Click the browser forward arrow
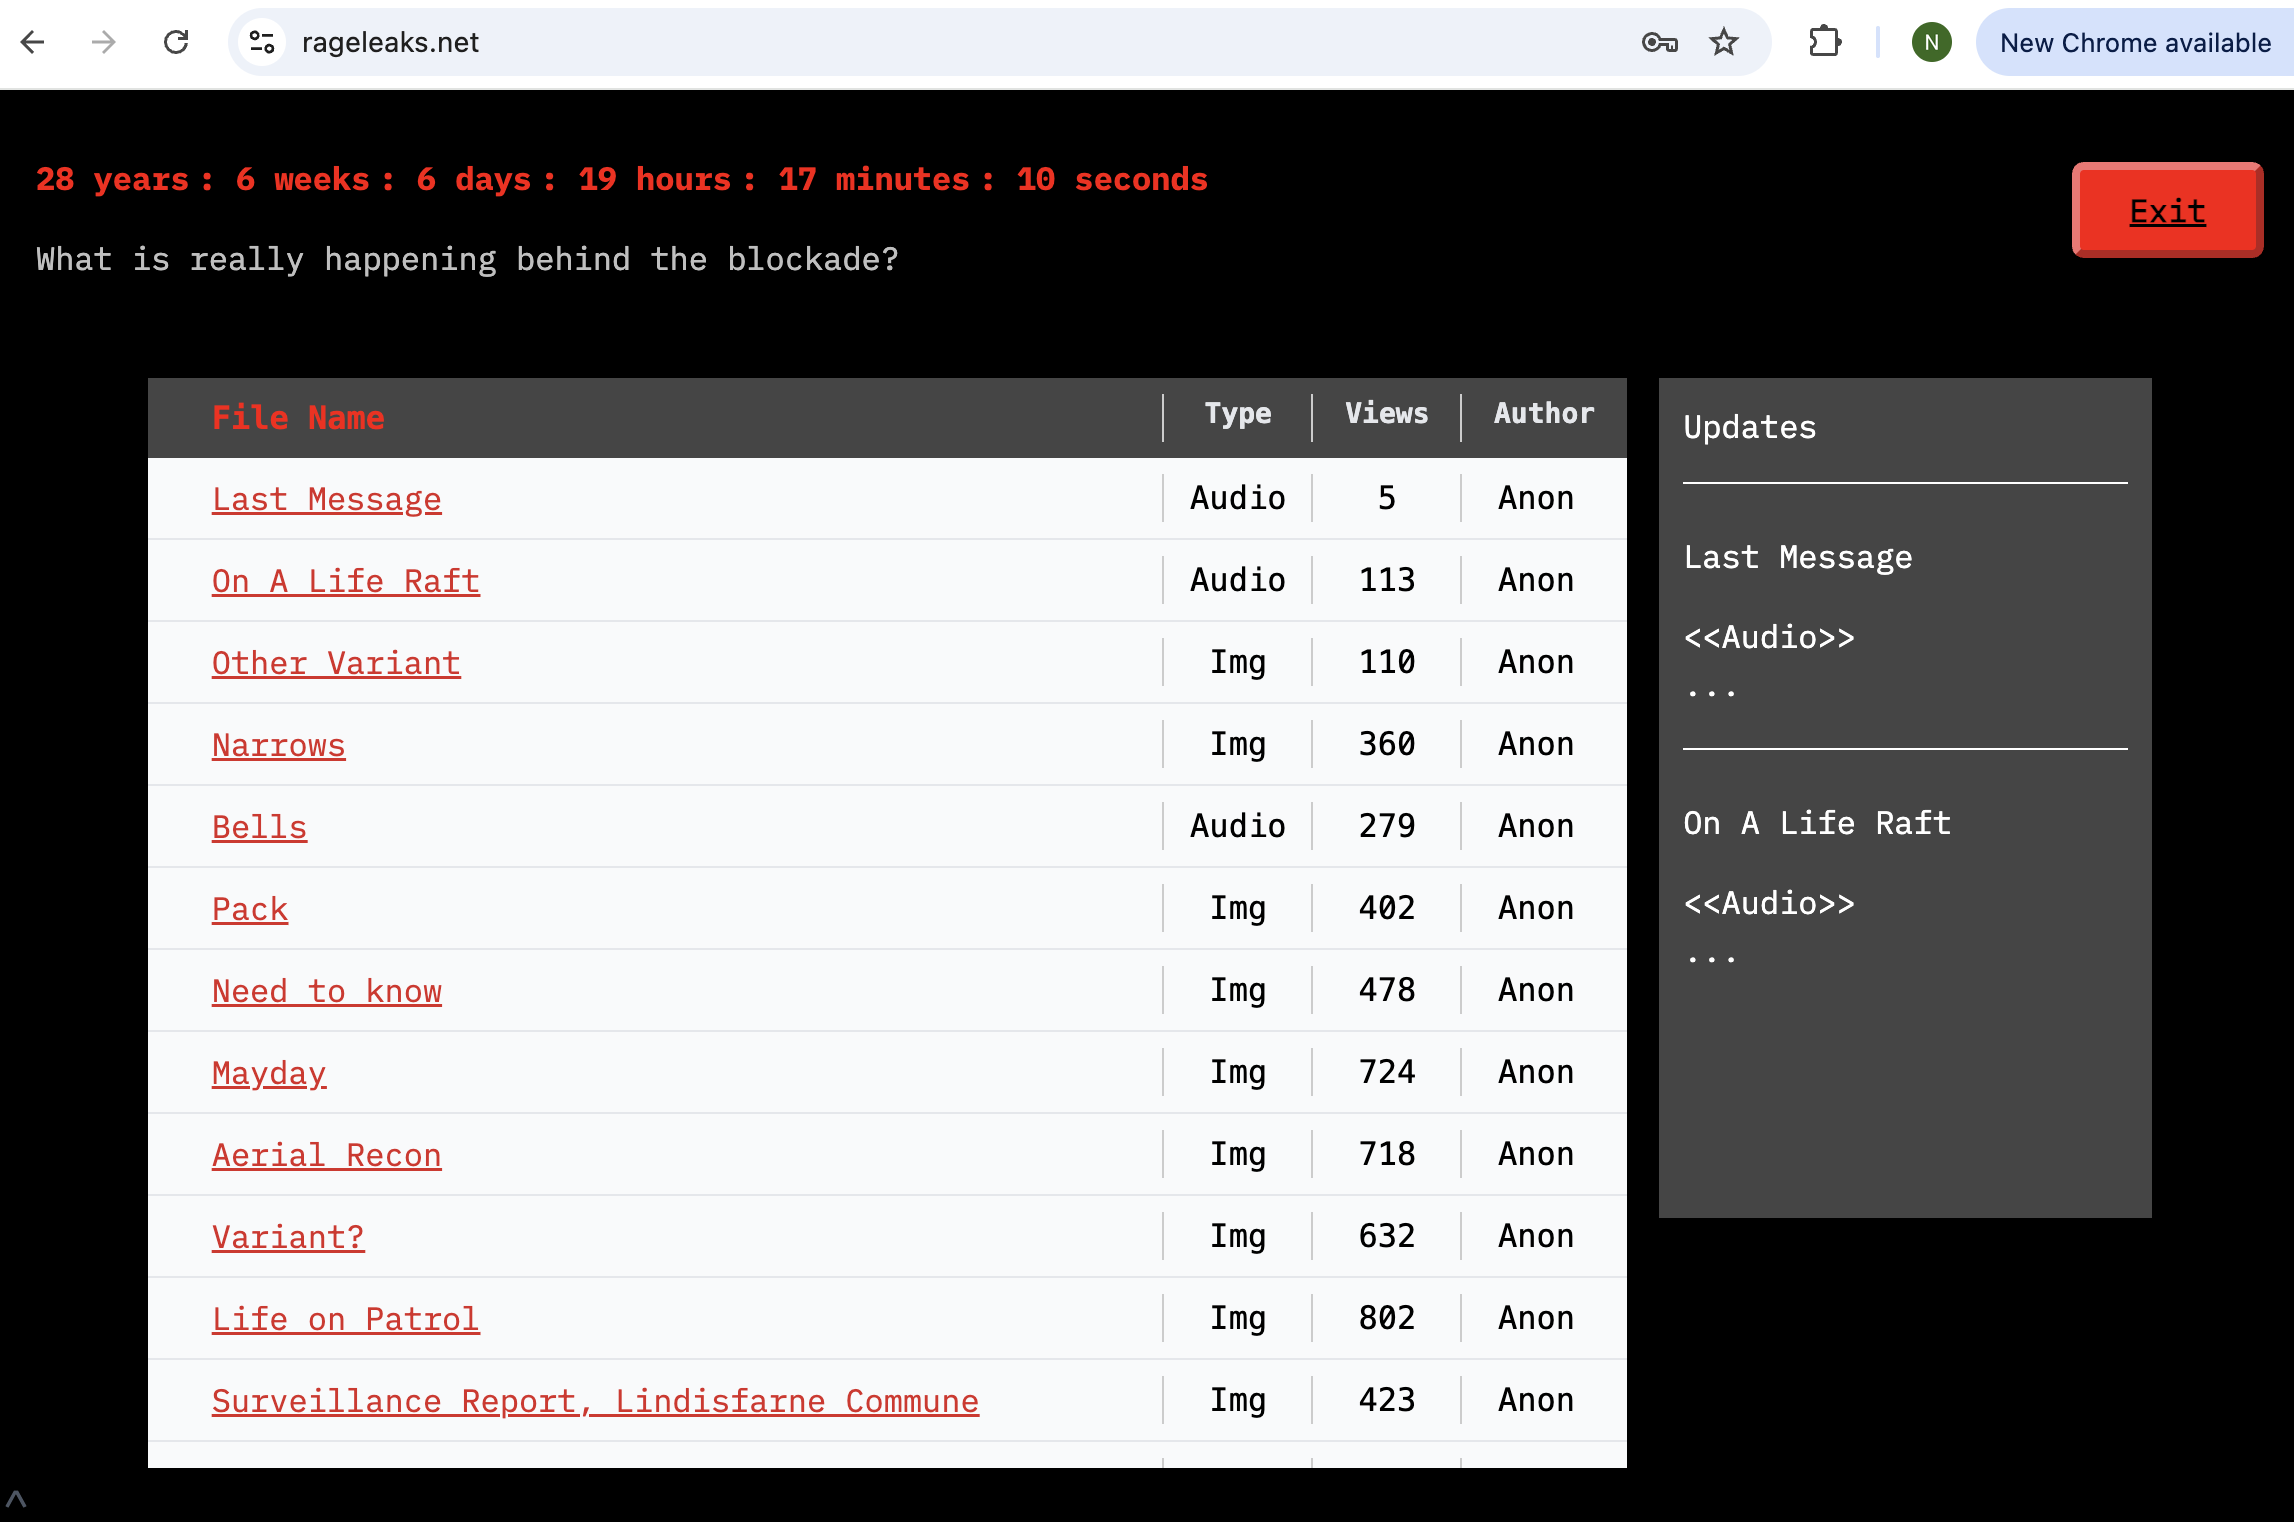The height and width of the screenshot is (1522, 2294). point(104,42)
